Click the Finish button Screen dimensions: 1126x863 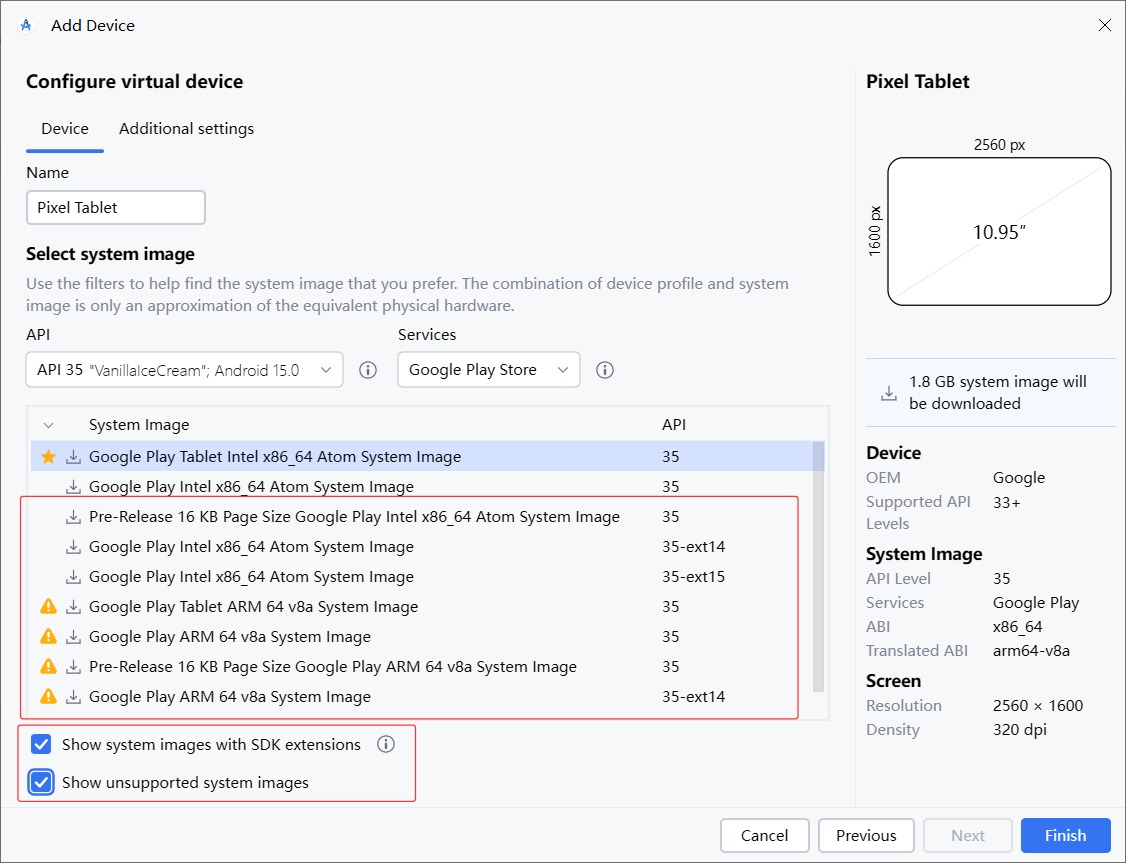[x=1066, y=835]
